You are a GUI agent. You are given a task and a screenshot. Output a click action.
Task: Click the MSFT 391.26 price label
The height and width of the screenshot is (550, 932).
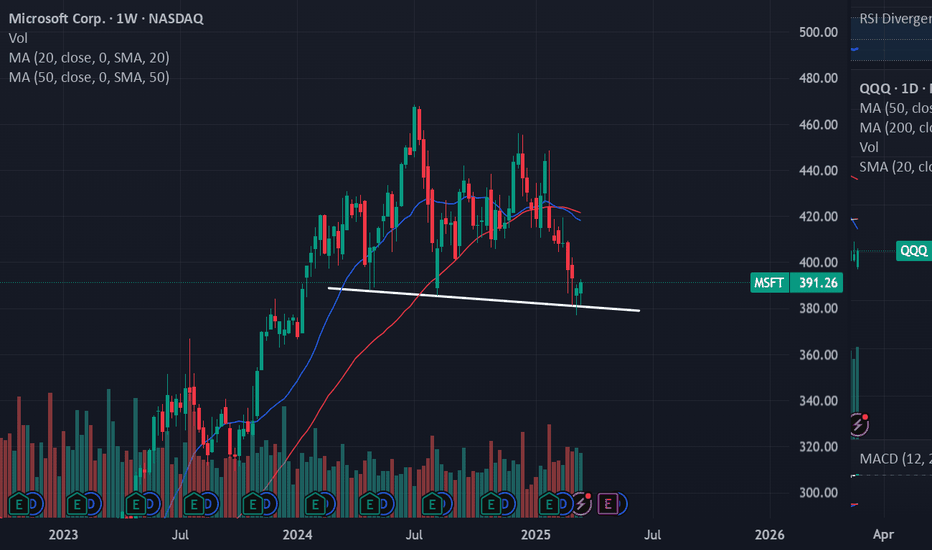click(796, 282)
